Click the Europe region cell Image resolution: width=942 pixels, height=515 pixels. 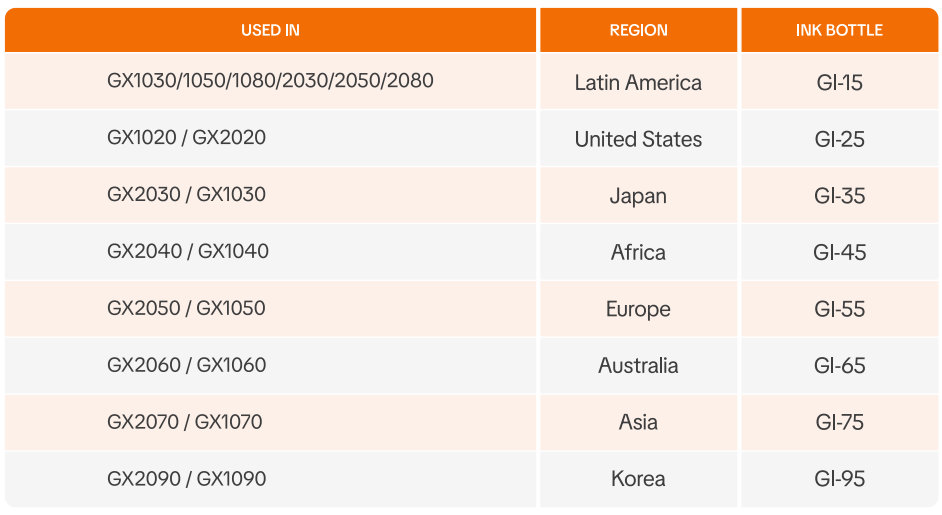tap(638, 309)
